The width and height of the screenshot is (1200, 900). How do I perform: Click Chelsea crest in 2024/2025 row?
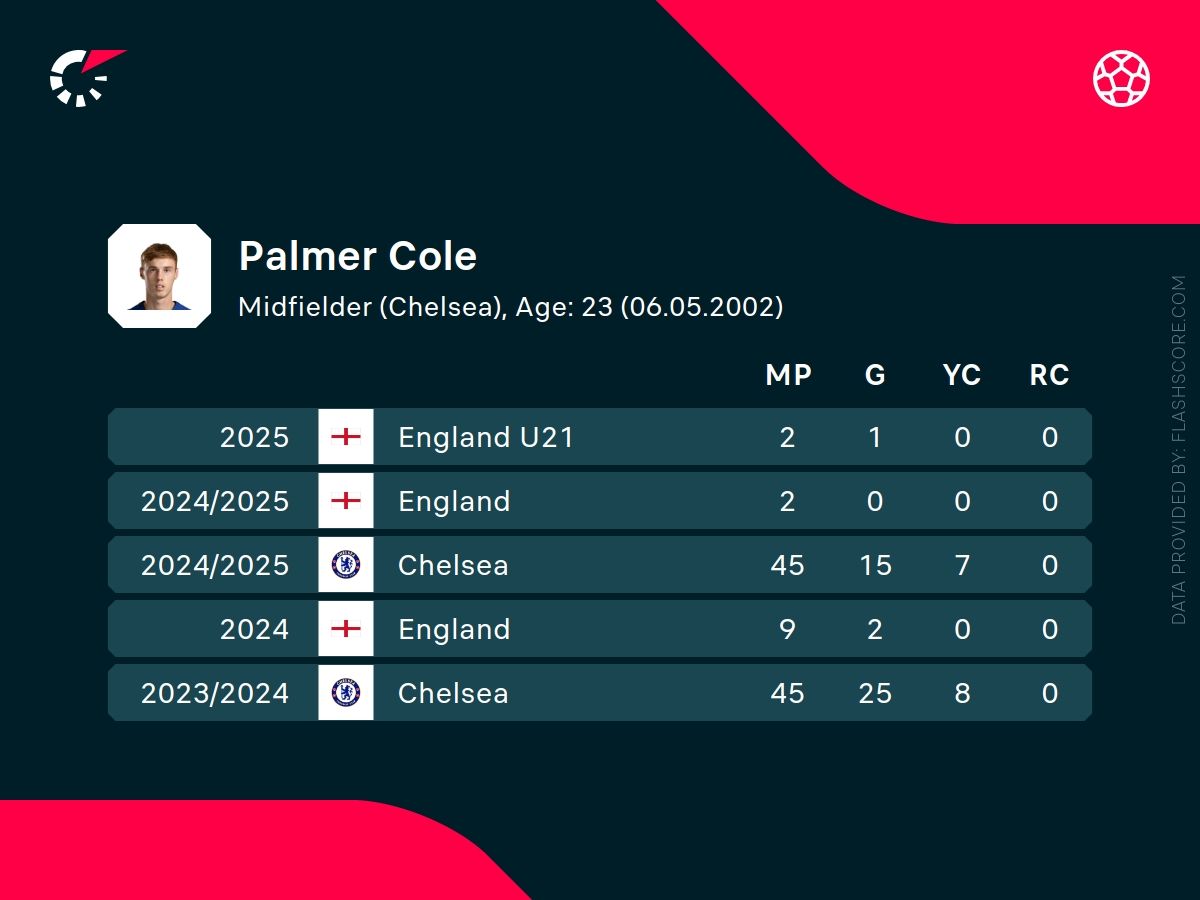click(346, 565)
